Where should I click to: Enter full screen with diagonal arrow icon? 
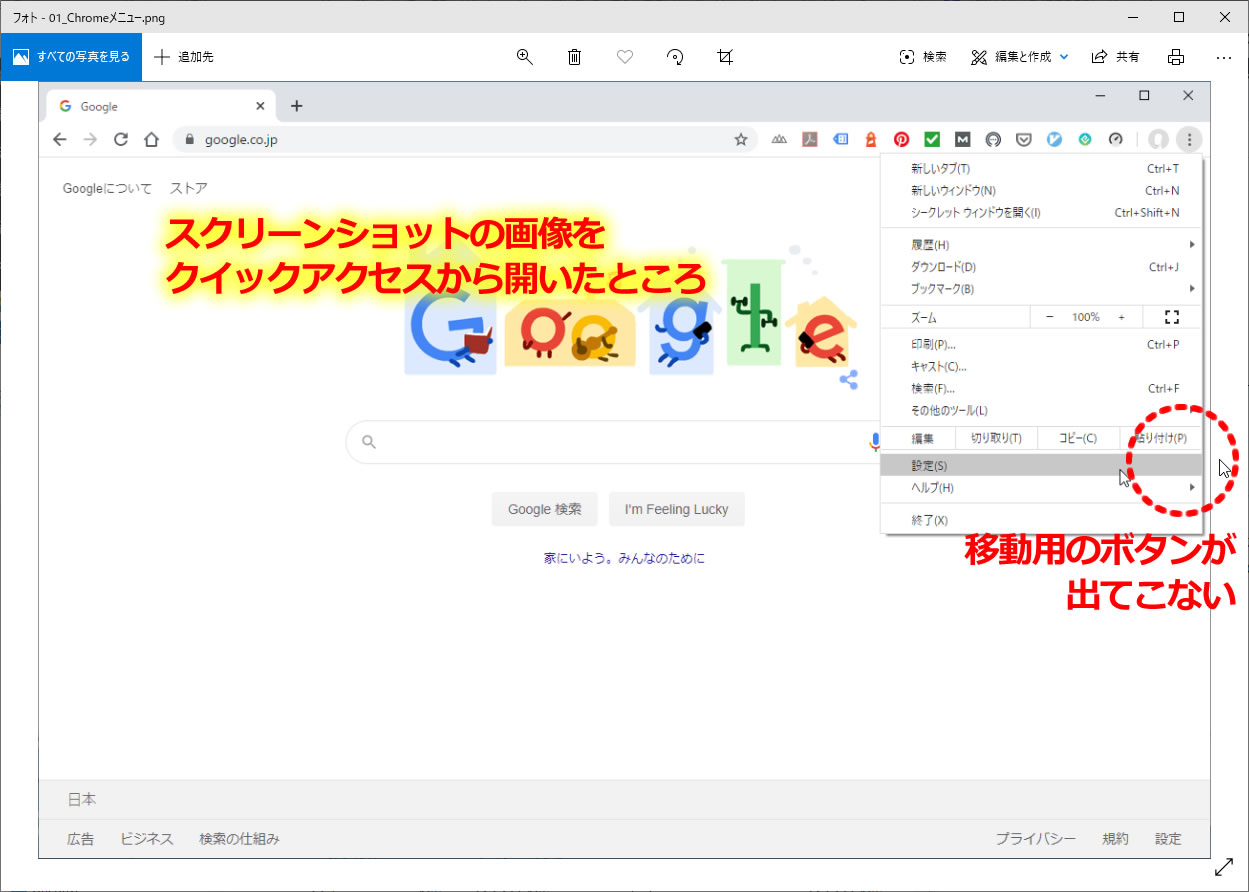point(1223,867)
